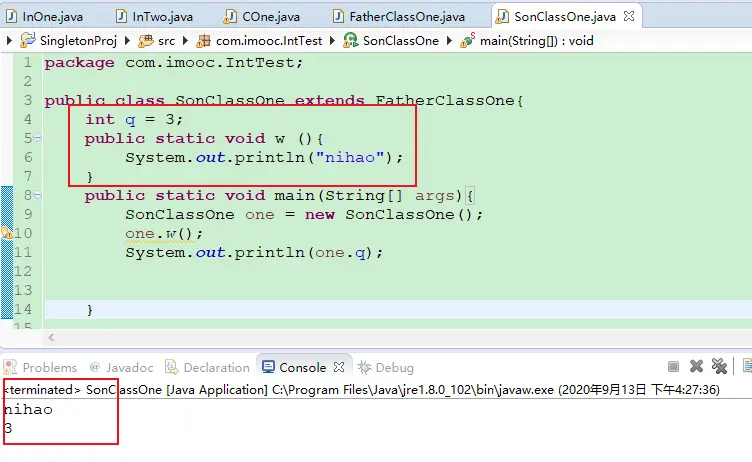The image size is (752, 462).
Task: Switch to FatherClassOne.java editor tab
Action: point(406,16)
